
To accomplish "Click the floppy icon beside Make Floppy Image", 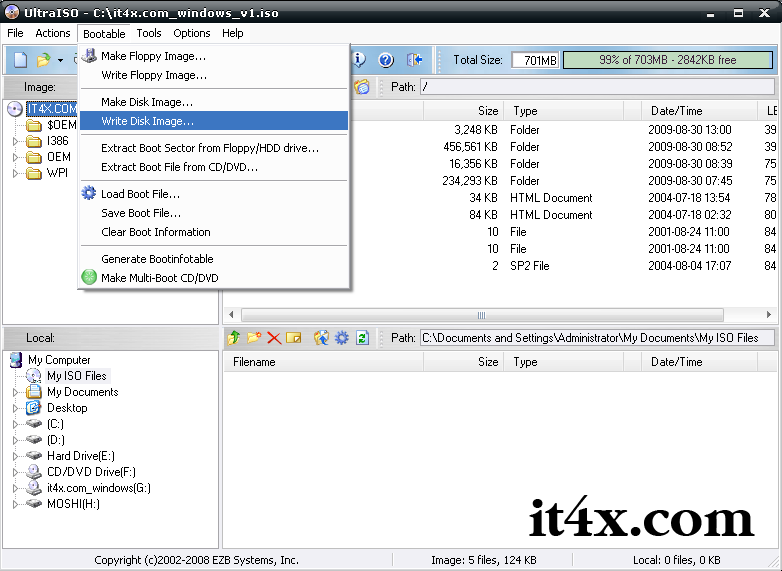I will [x=89, y=55].
